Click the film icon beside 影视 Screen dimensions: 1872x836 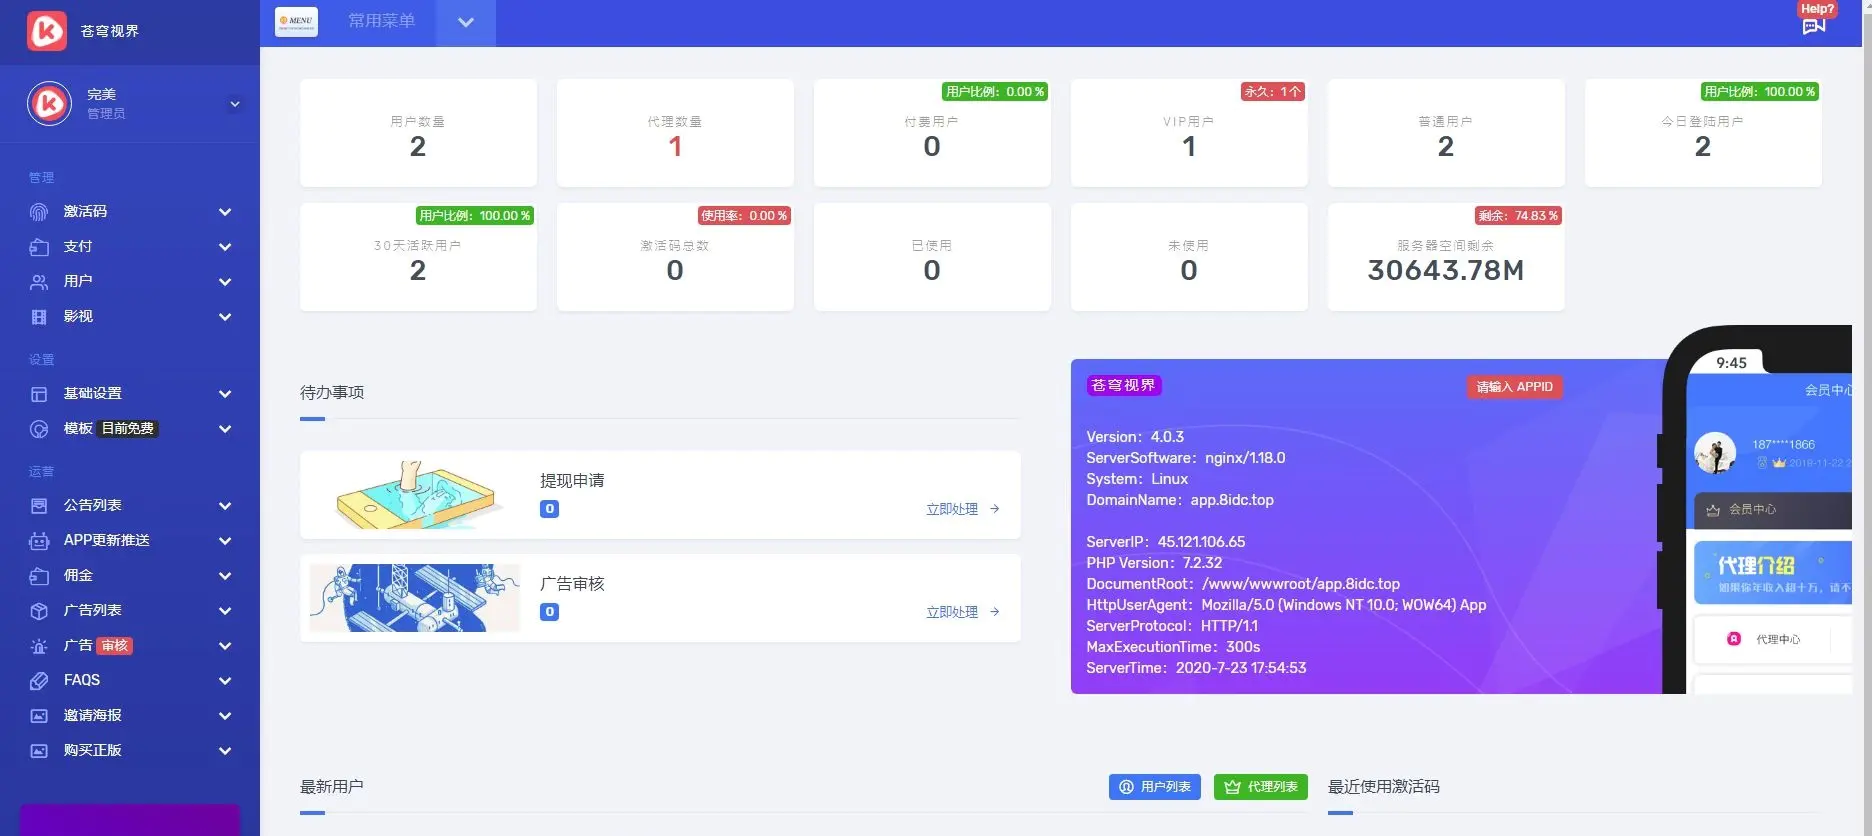39,317
